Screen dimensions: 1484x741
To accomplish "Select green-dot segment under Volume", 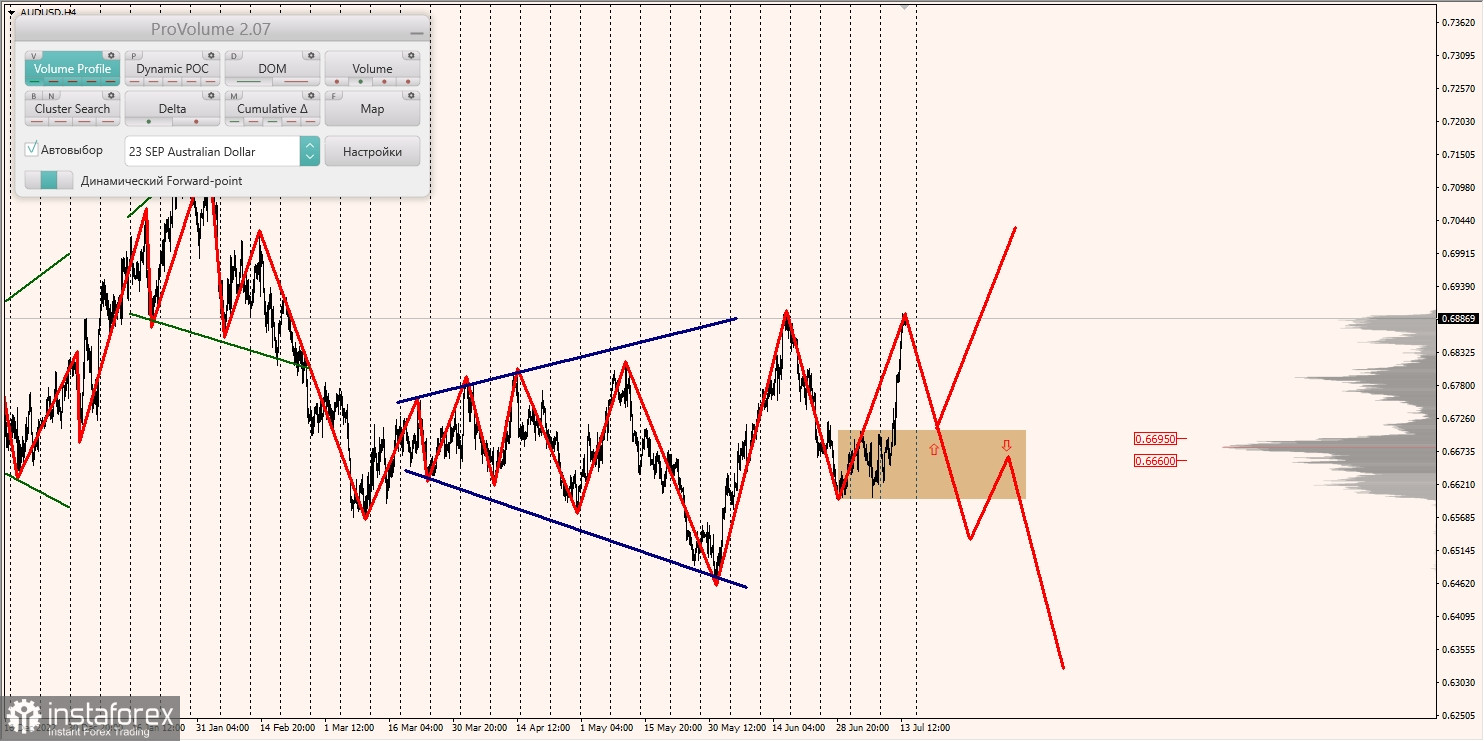I will 361,82.
